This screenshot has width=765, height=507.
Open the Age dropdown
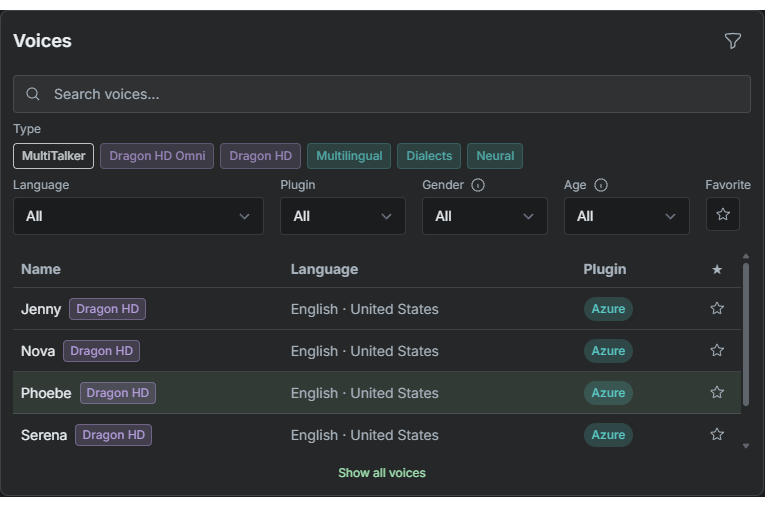click(626, 216)
